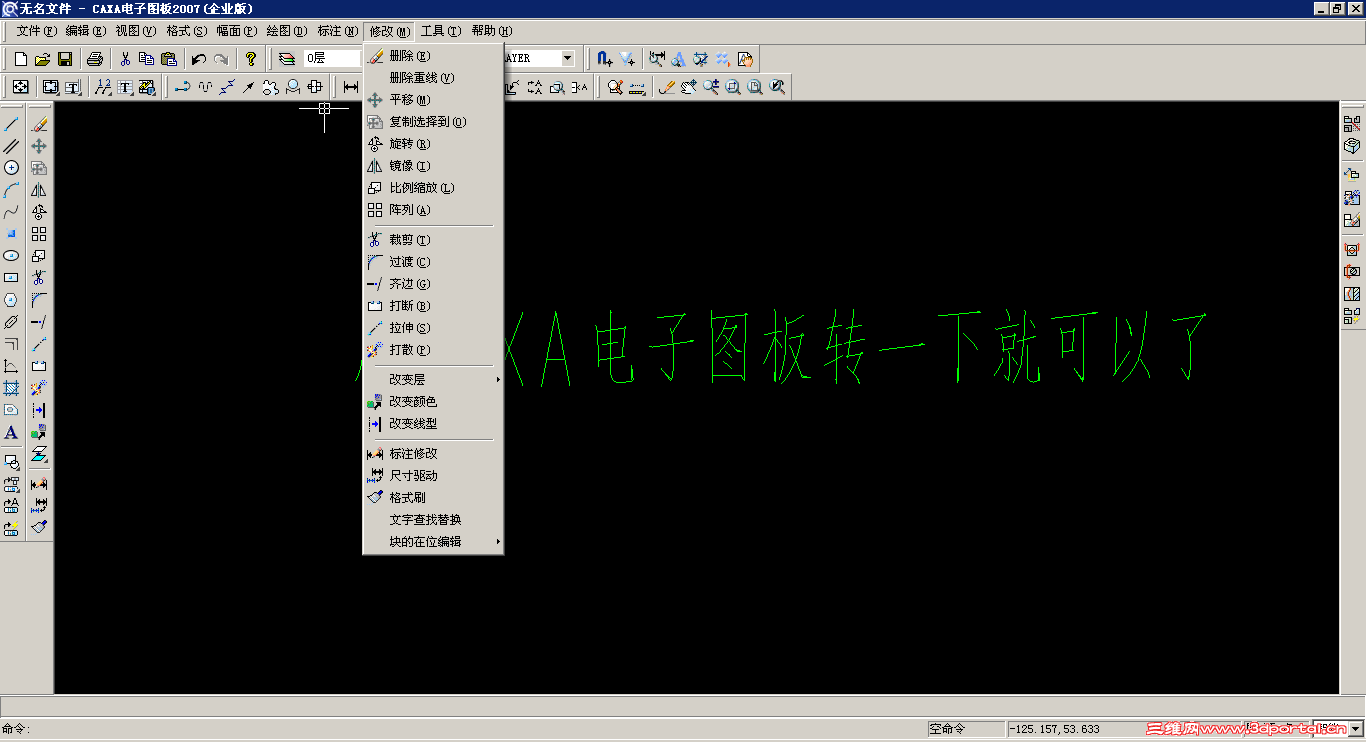
Task: Open the layer selection box showing 0层
Action: tap(332, 59)
